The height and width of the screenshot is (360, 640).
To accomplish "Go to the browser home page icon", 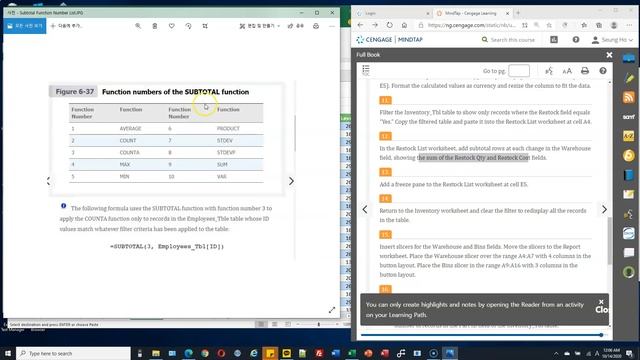I will (404, 25).
